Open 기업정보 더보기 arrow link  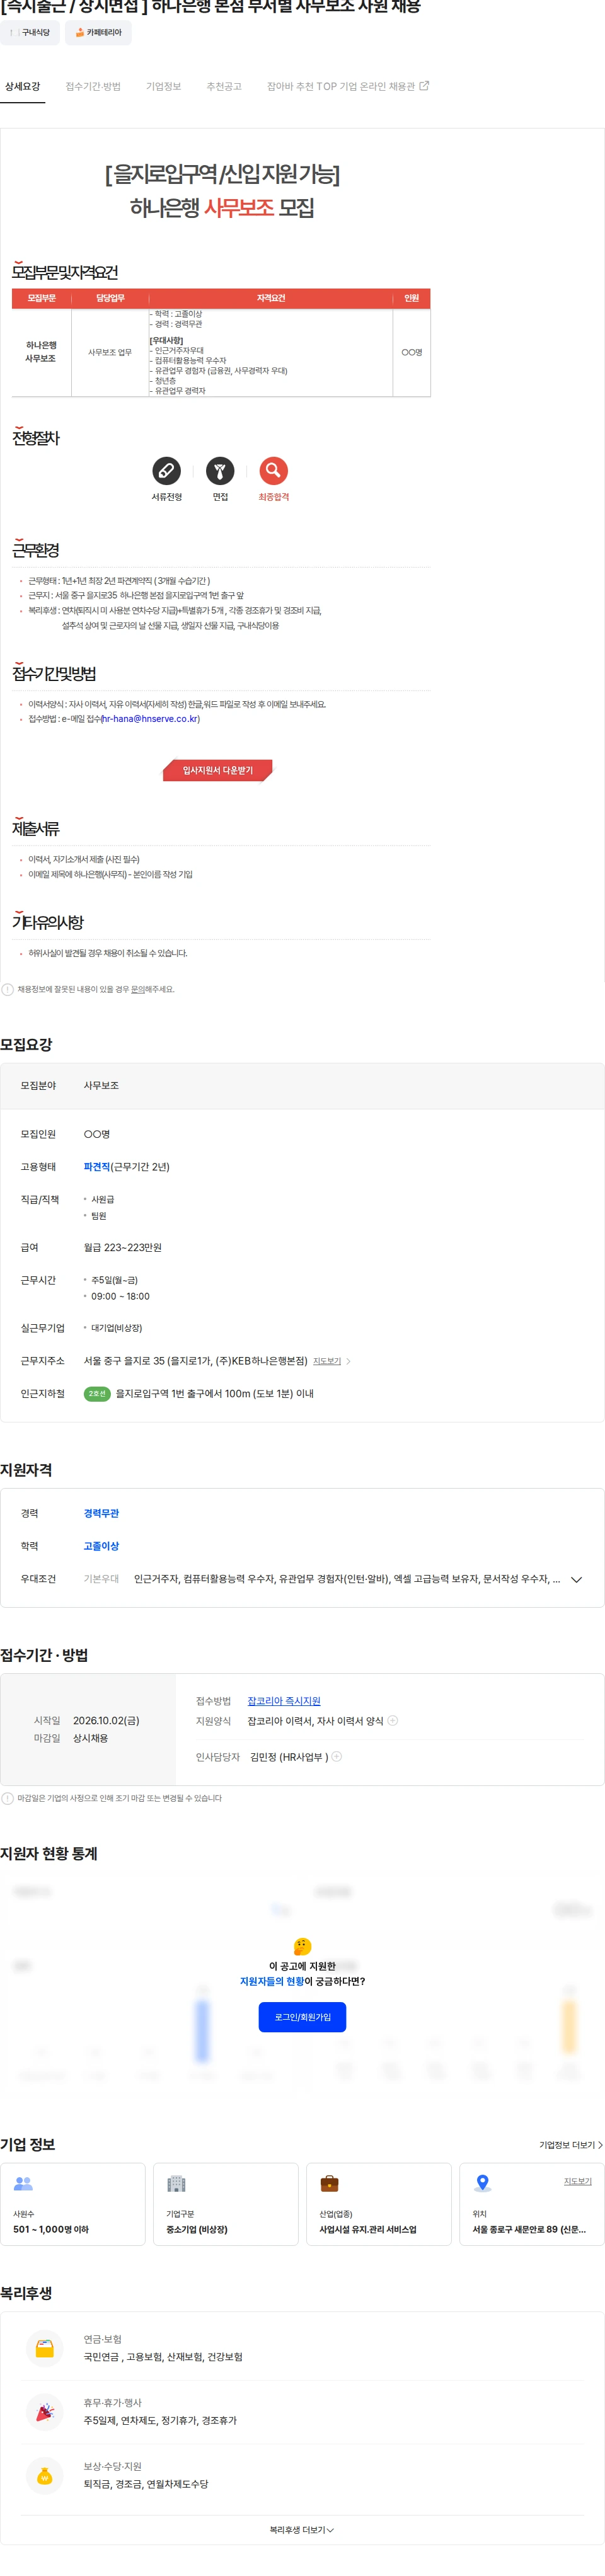coord(571,2144)
